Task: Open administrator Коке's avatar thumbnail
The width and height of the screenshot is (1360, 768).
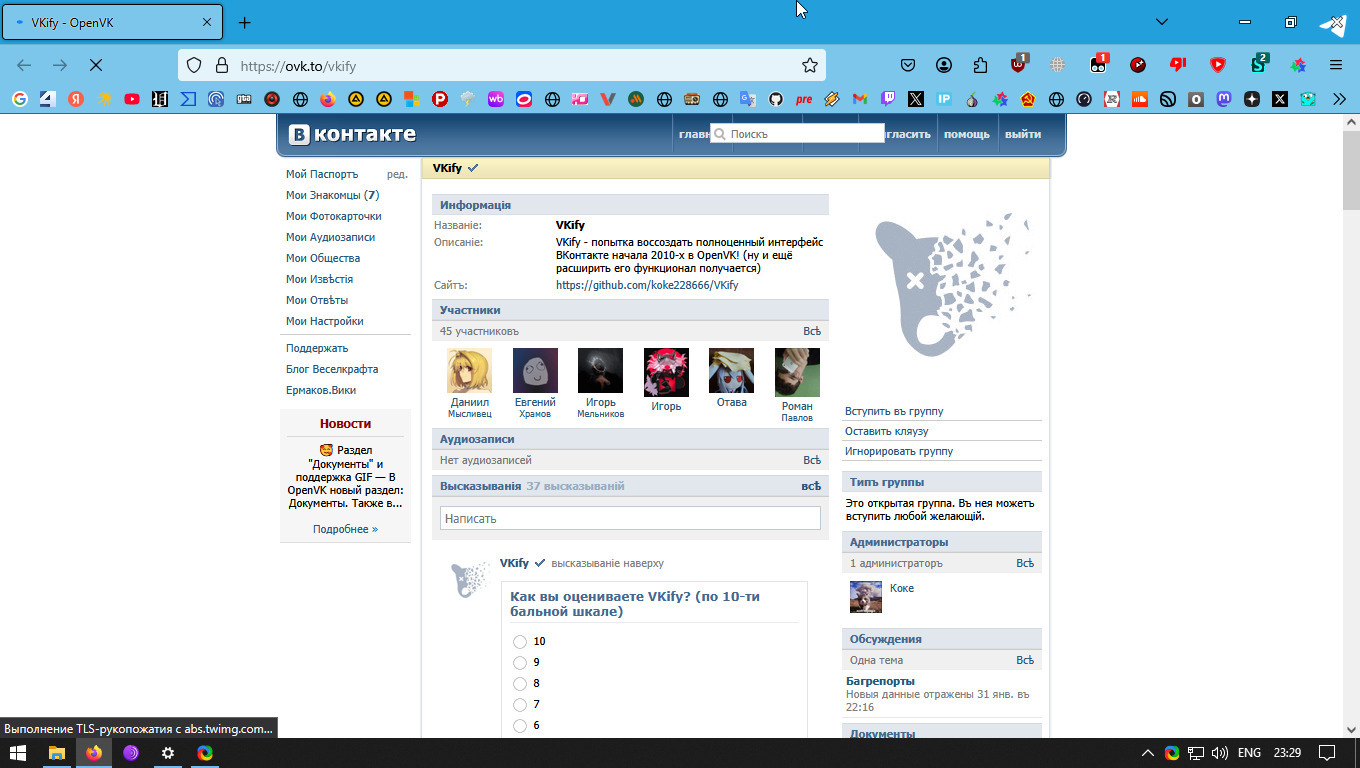Action: 866,597
